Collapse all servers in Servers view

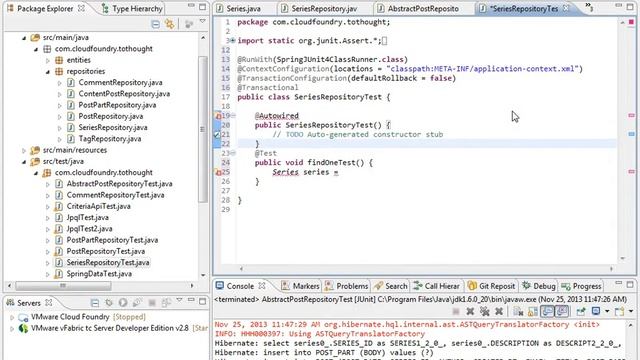95,303
